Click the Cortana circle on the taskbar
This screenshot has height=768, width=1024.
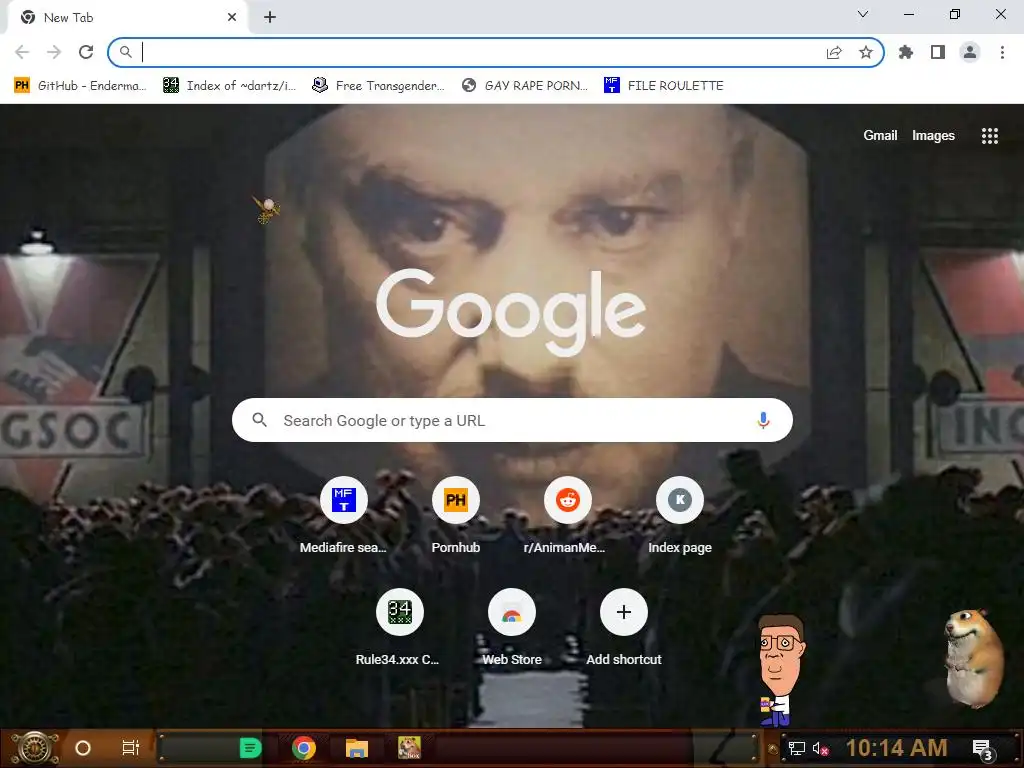click(83, 748)
